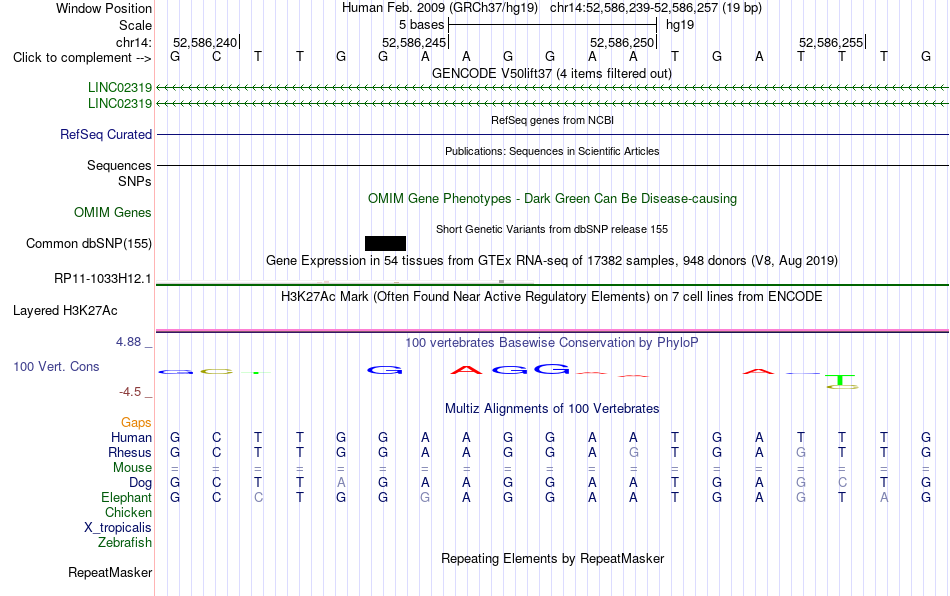Screen dimensions: 950x596
Task: Click the black dbSNP variant block
Action: pyautogui.click(x=385, y=243)
